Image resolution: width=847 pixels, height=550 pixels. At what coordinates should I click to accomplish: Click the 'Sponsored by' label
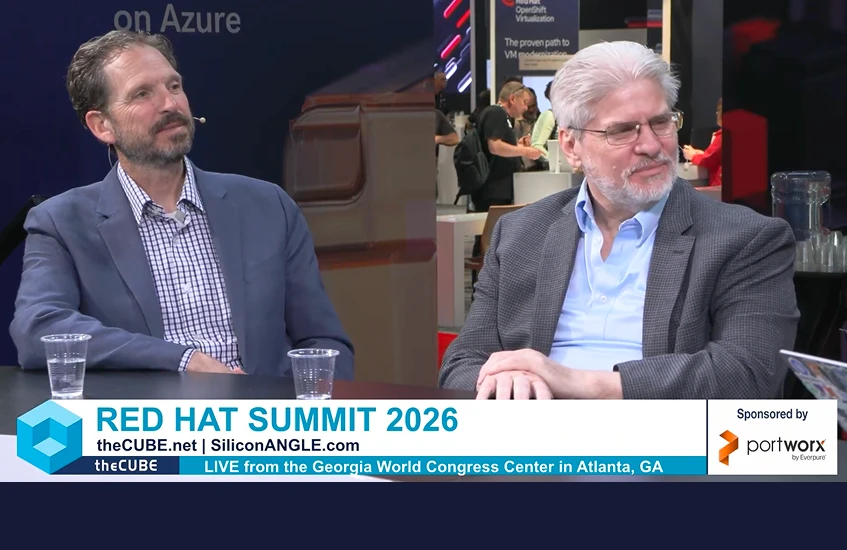tap(772, 414)
